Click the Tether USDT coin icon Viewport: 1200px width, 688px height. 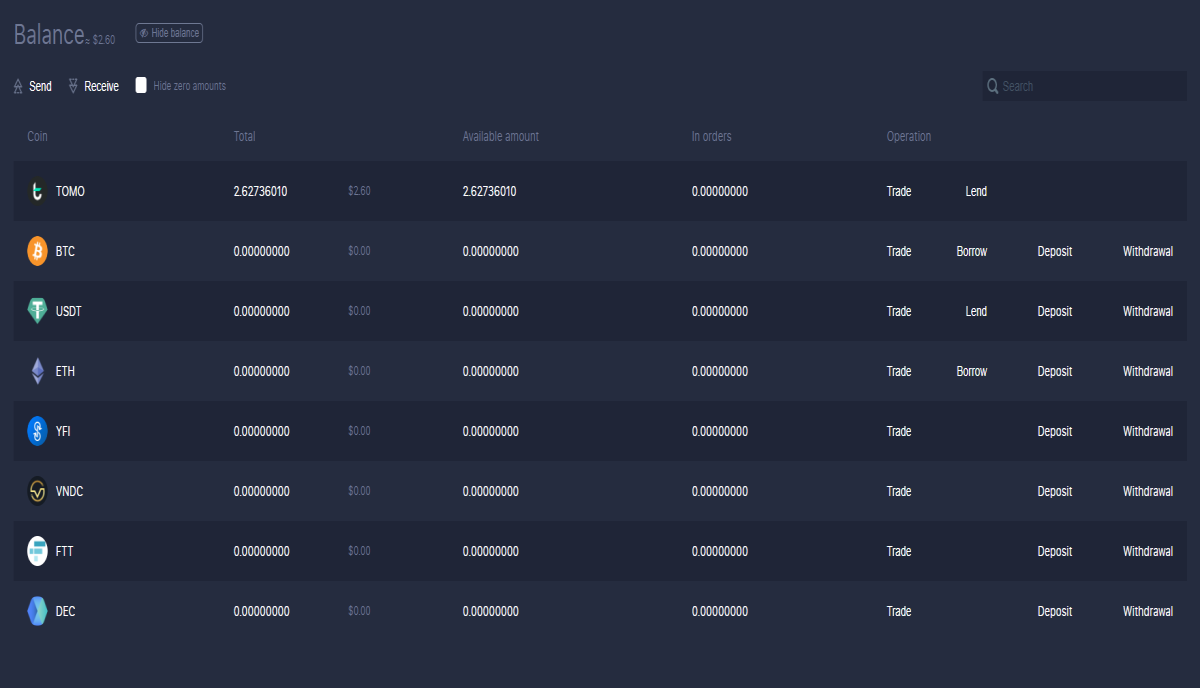(x=37, y=311)
